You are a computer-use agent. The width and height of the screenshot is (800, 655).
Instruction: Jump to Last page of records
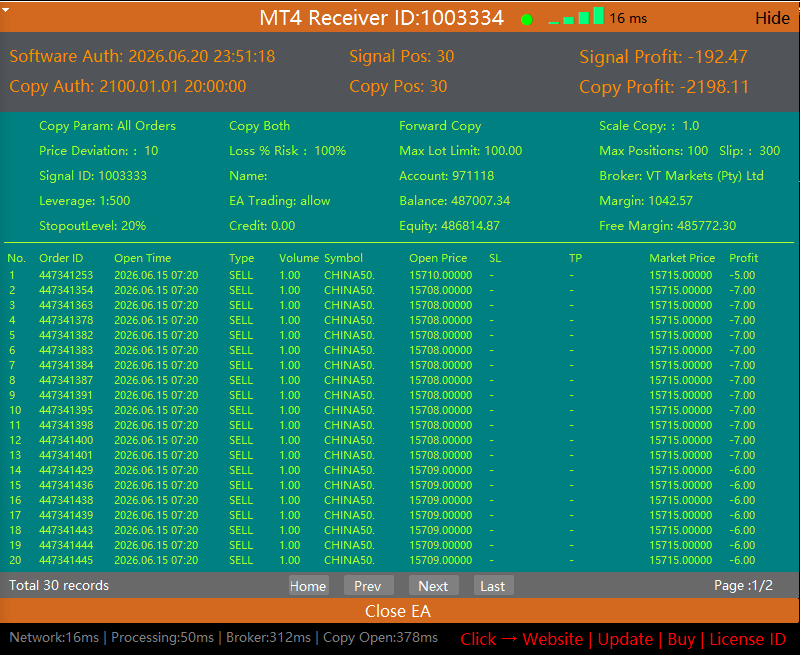(493, 586)
